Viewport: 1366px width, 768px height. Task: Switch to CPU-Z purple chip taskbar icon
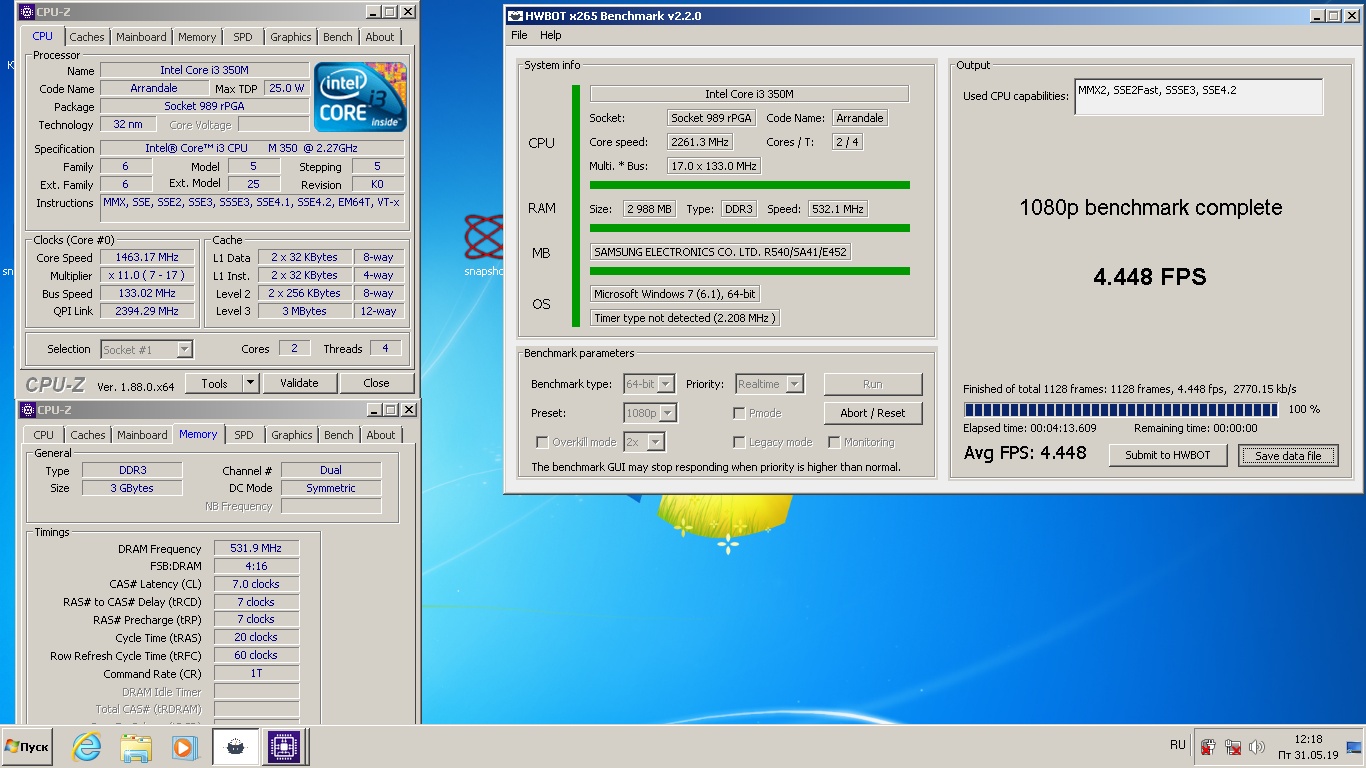click(283, 747)
